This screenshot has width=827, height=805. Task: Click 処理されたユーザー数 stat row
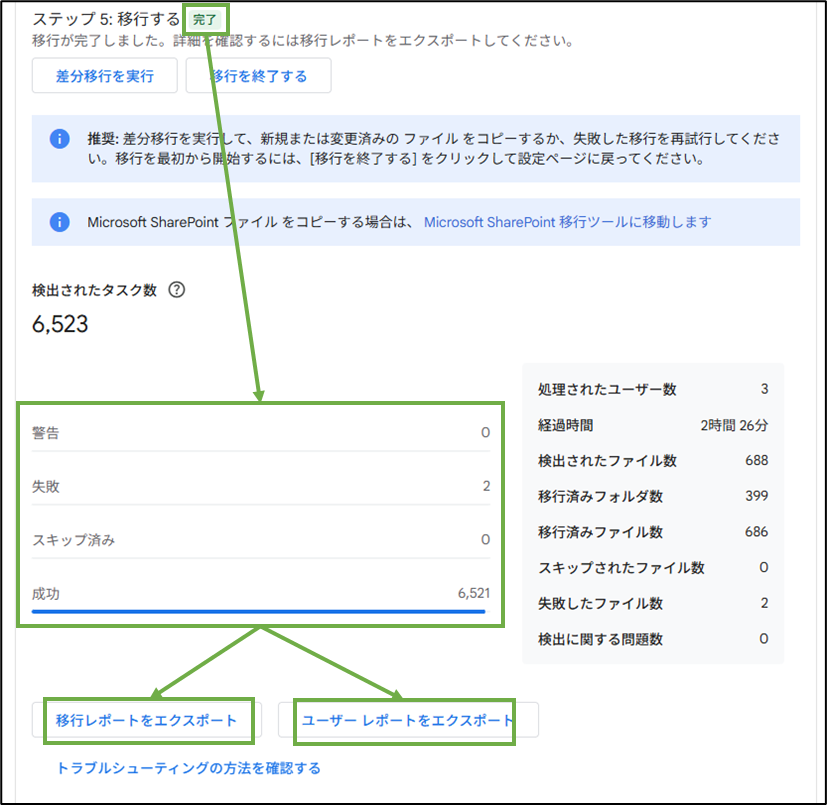click(x=653, y=389)
